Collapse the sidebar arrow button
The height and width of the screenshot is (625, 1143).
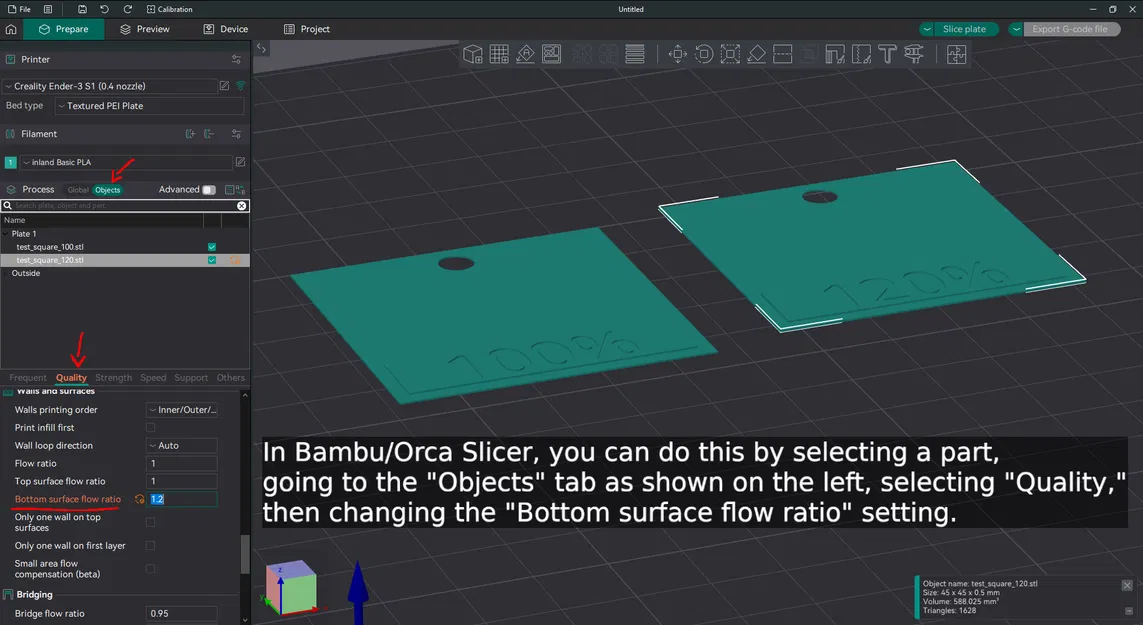point(261,48)
